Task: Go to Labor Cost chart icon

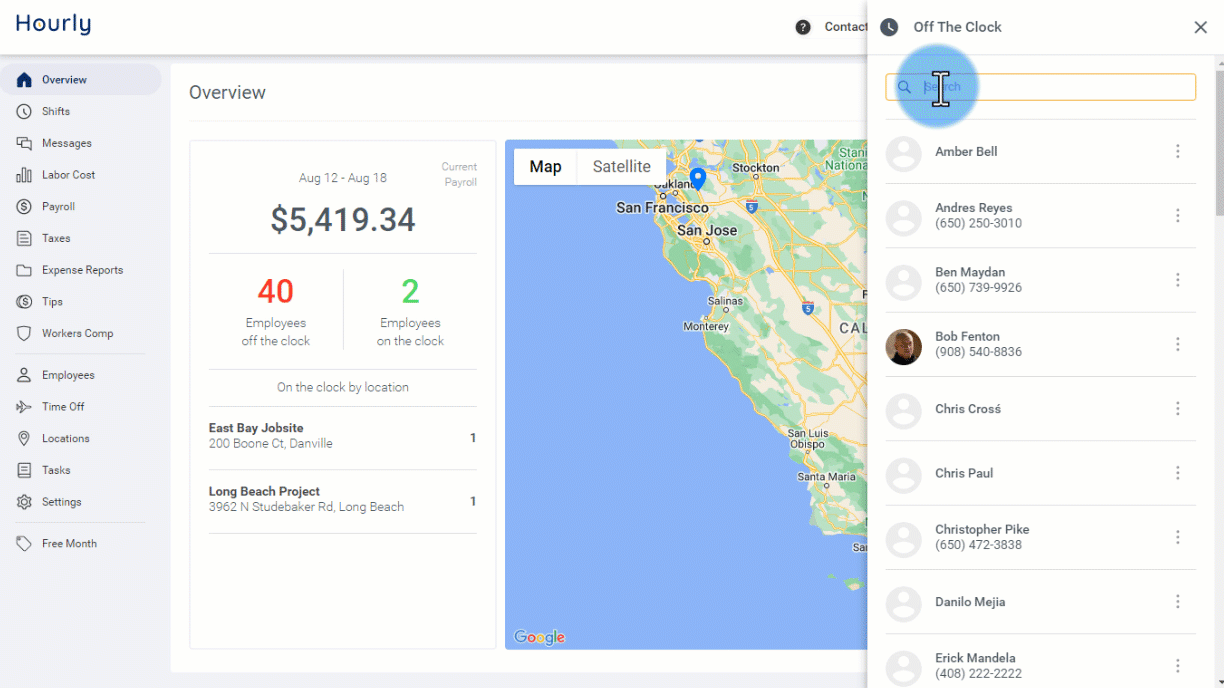Action: (24, 175)
